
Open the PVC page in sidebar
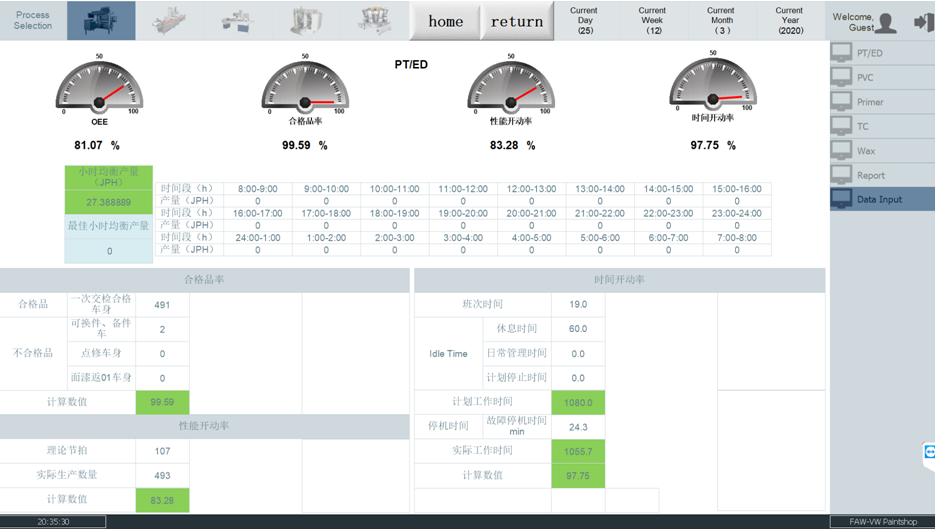(x=881, y=77)
